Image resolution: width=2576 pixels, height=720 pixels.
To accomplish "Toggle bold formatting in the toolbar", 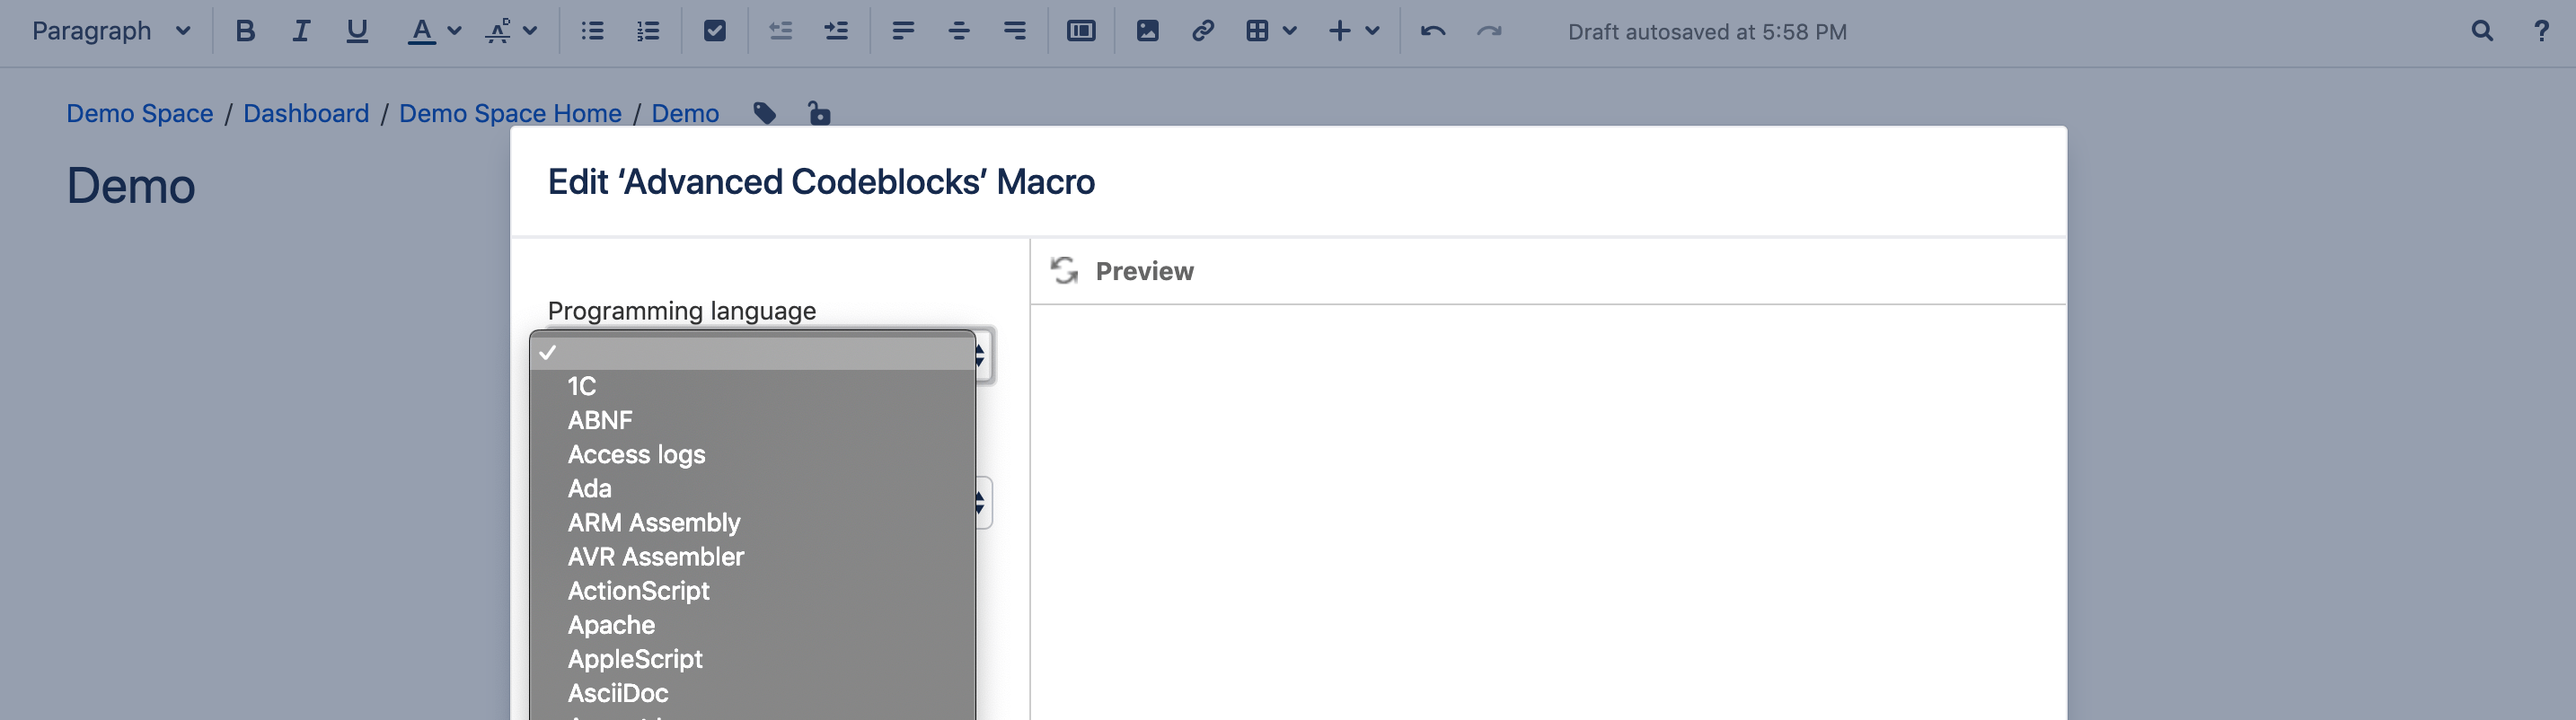I will point(245,31).
